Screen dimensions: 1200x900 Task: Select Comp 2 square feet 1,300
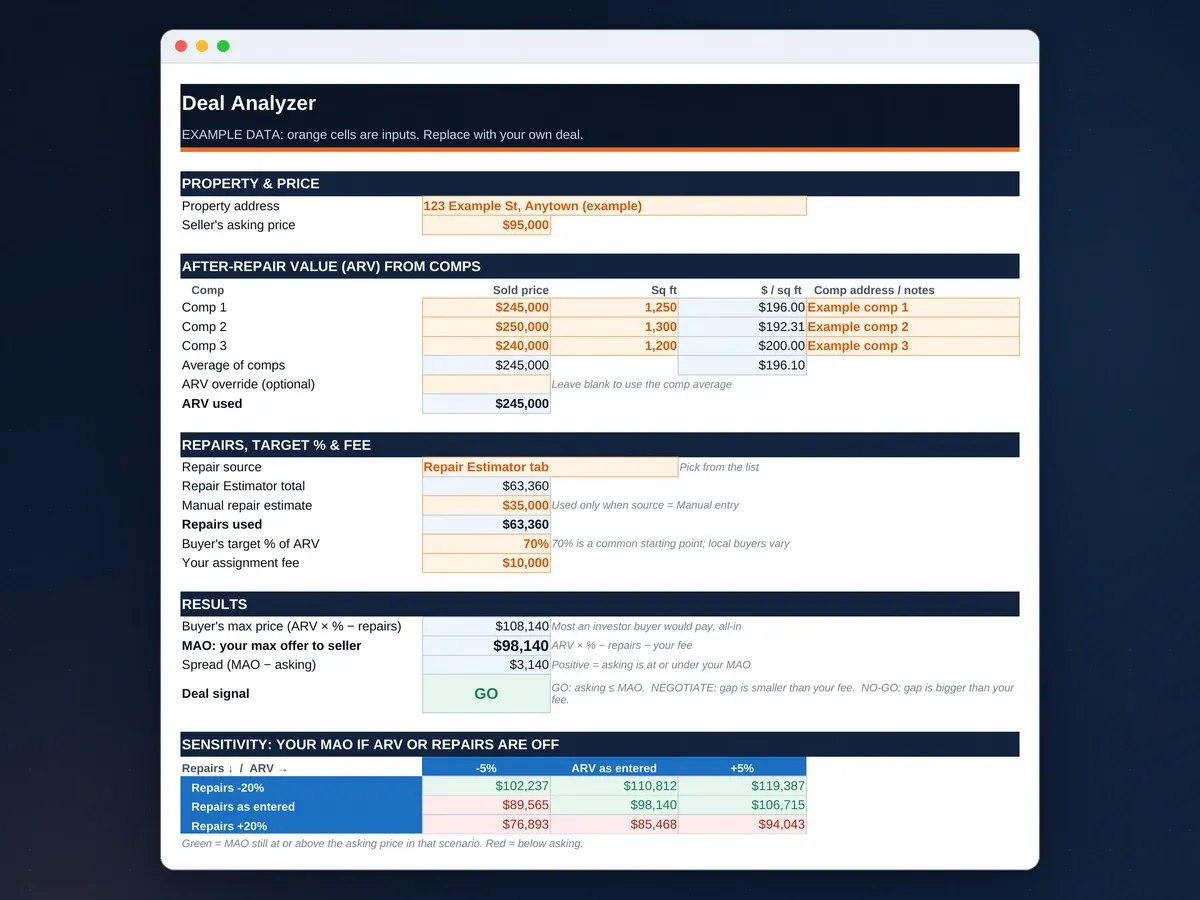click(x=614, y=326)
